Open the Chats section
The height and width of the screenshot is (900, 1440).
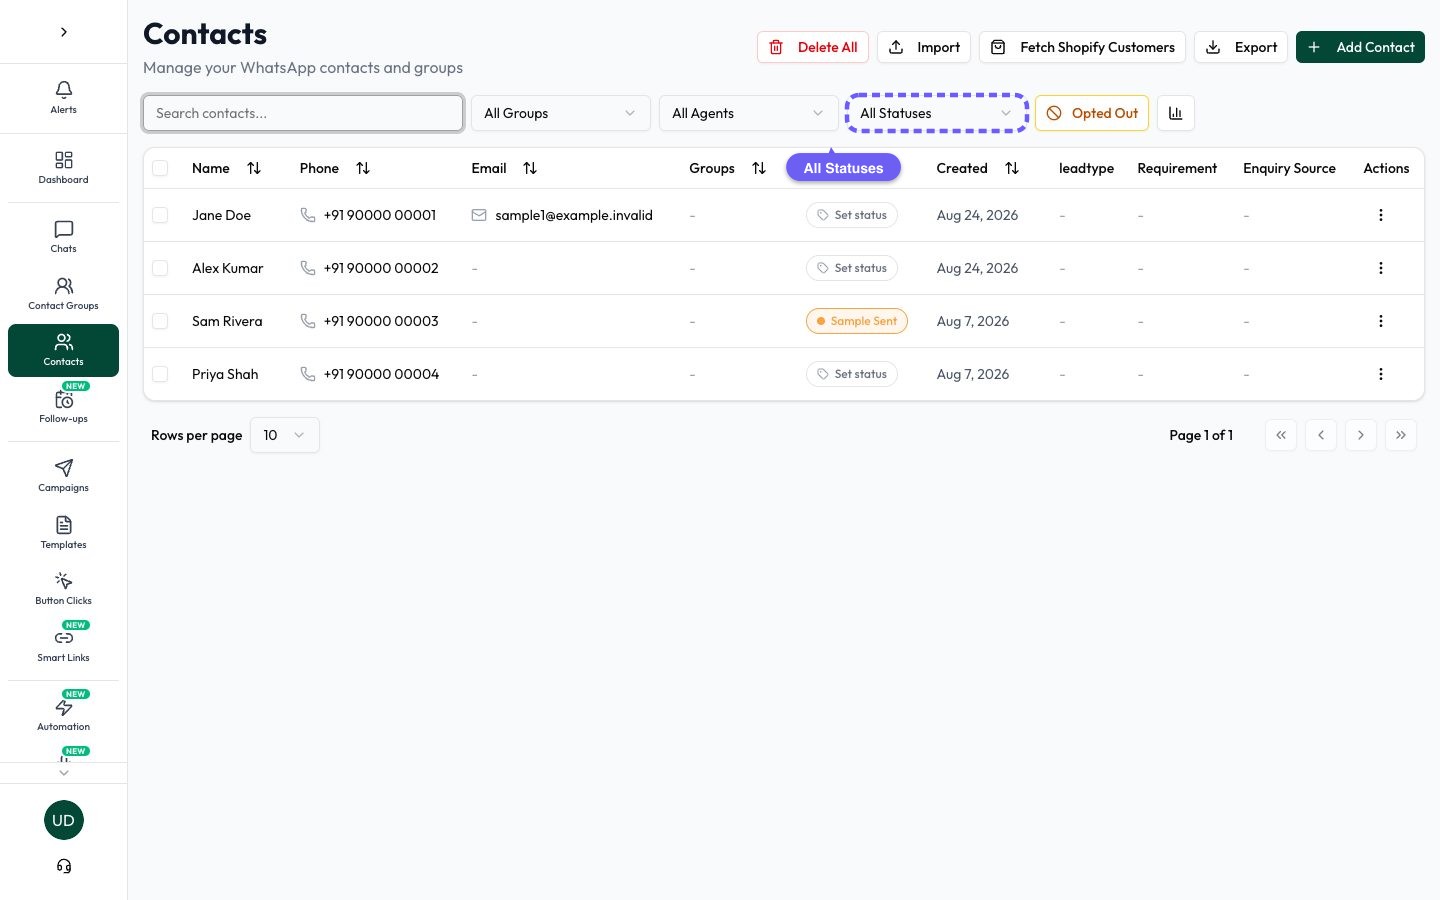point(63,237)
